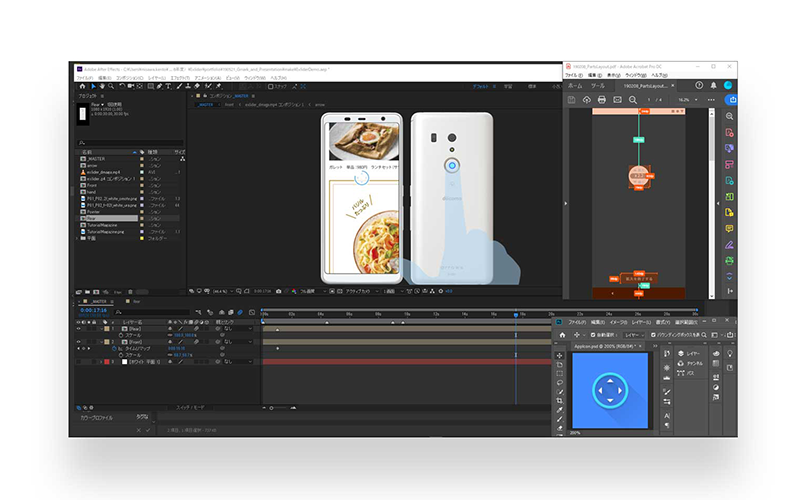Open the Photoshop レイヤー panel
Image resolution: width=800 pixels, height=500 pixels.
point(690,354)
